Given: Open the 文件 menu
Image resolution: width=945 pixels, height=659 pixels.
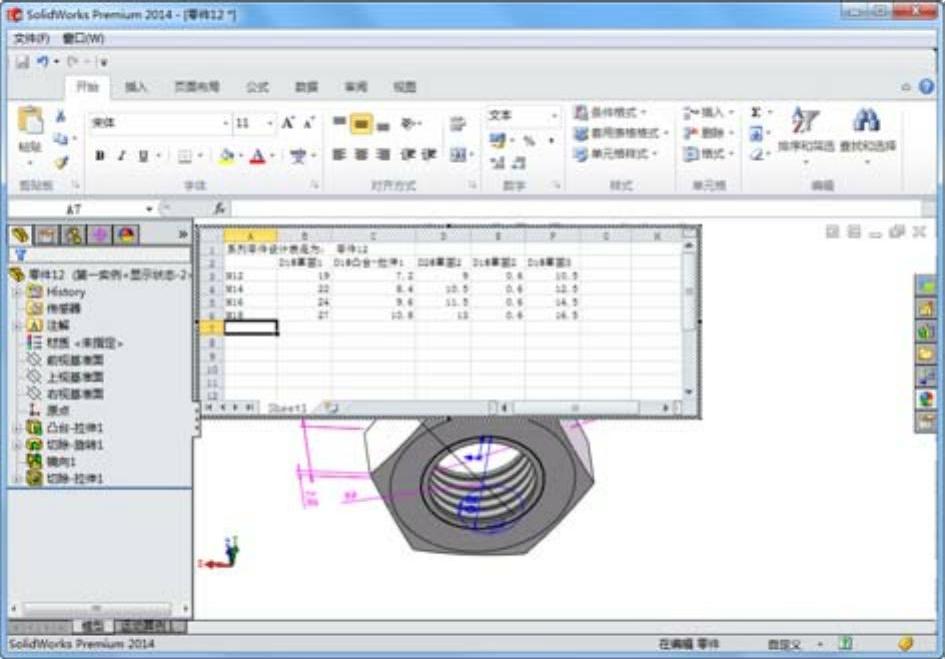Looking at the screenshot, I should [x=31, y=39].
